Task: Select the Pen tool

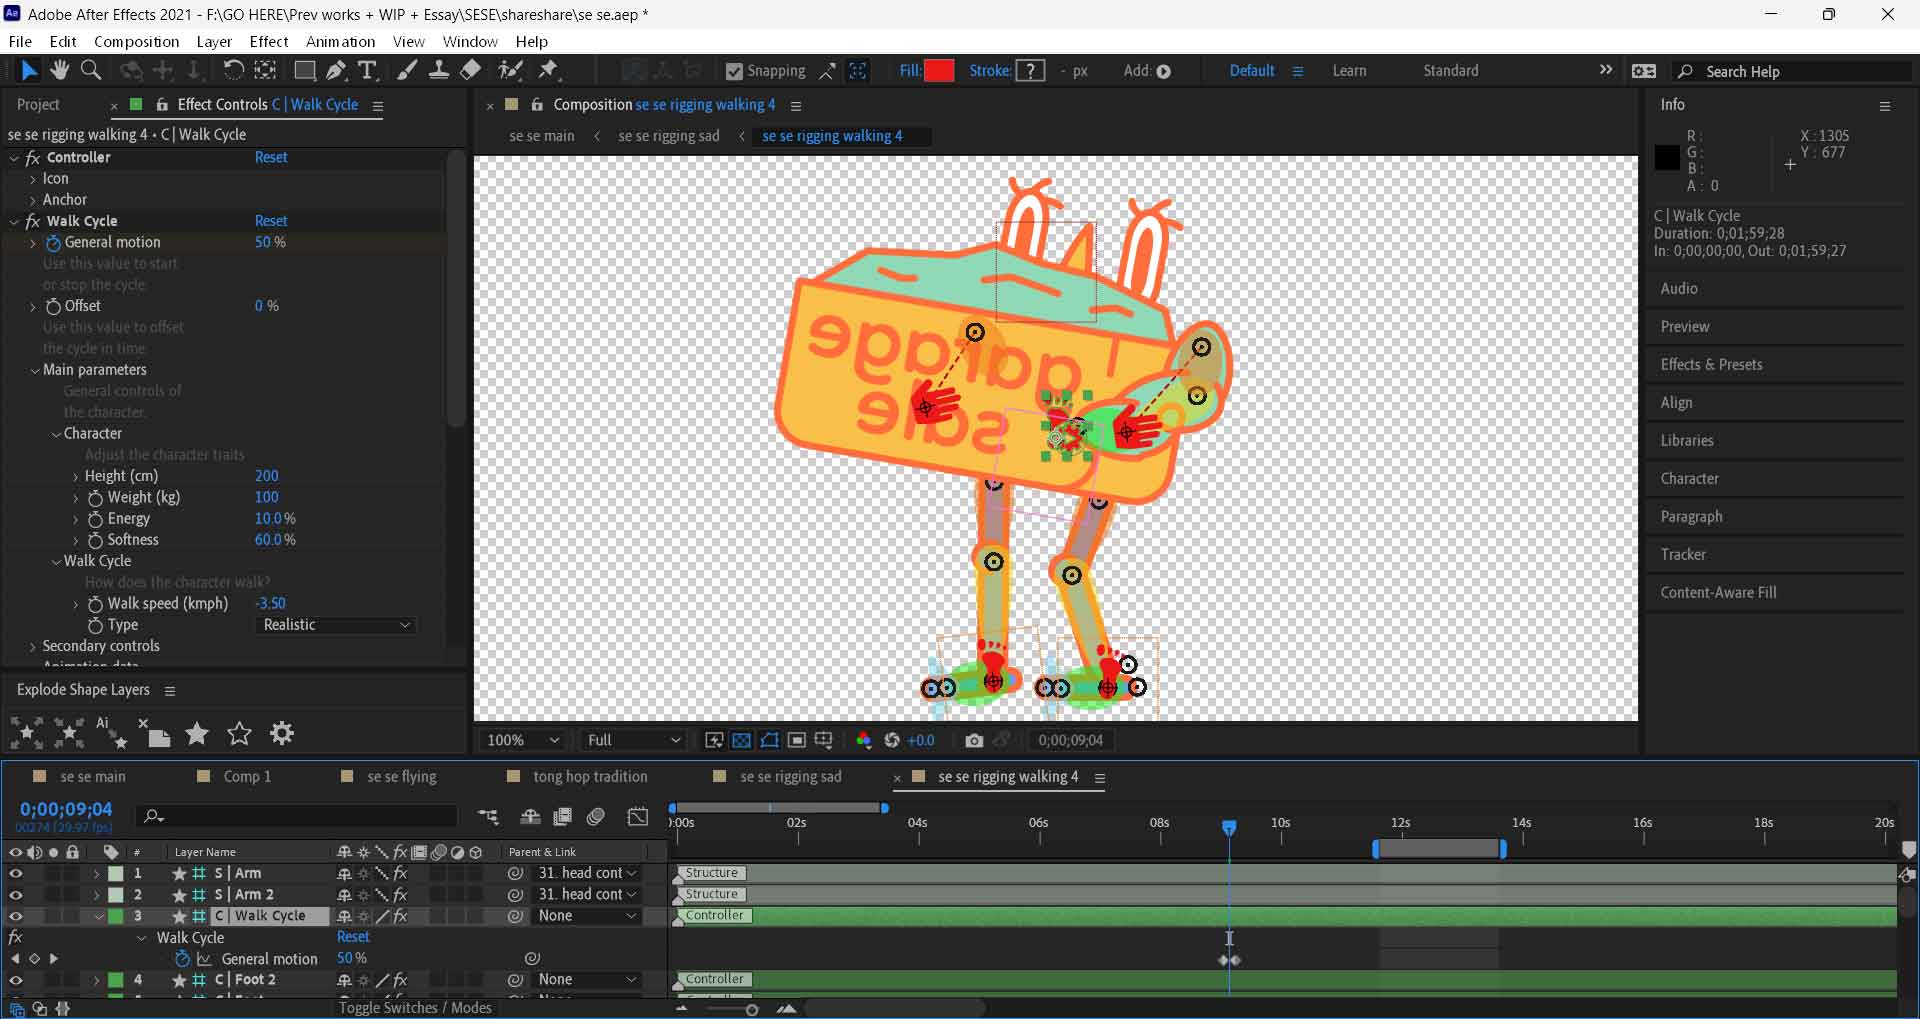Action: click(336, 70)
